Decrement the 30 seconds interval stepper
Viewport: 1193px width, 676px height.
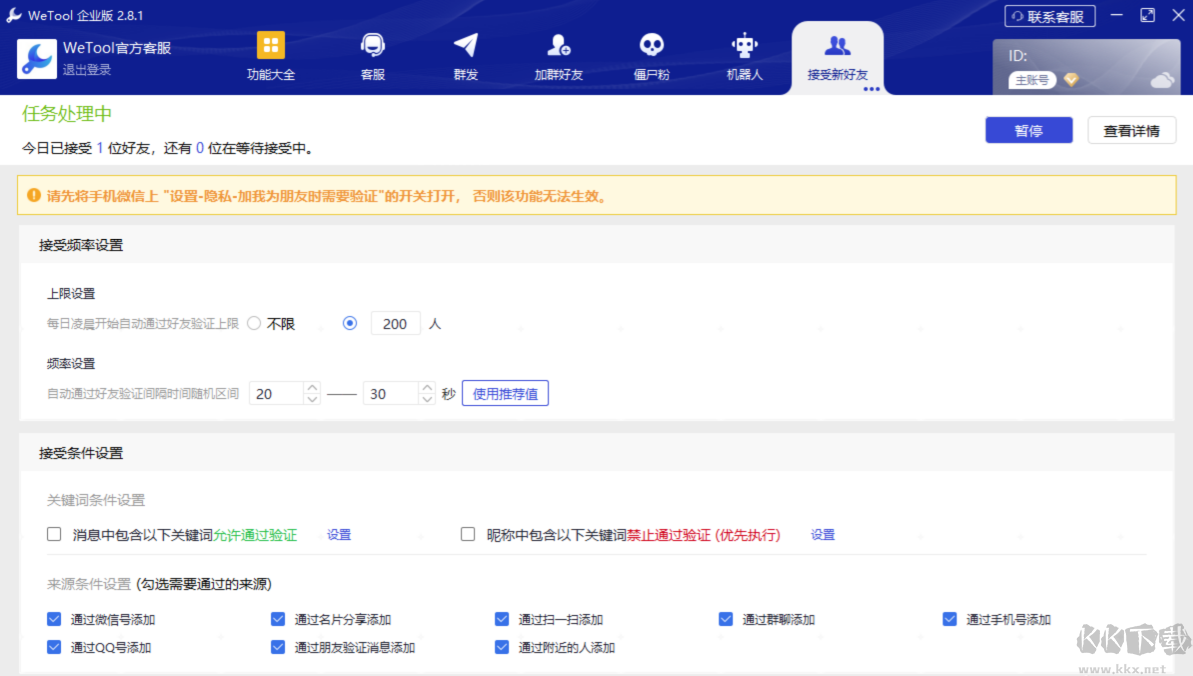[x=426, y=398]
